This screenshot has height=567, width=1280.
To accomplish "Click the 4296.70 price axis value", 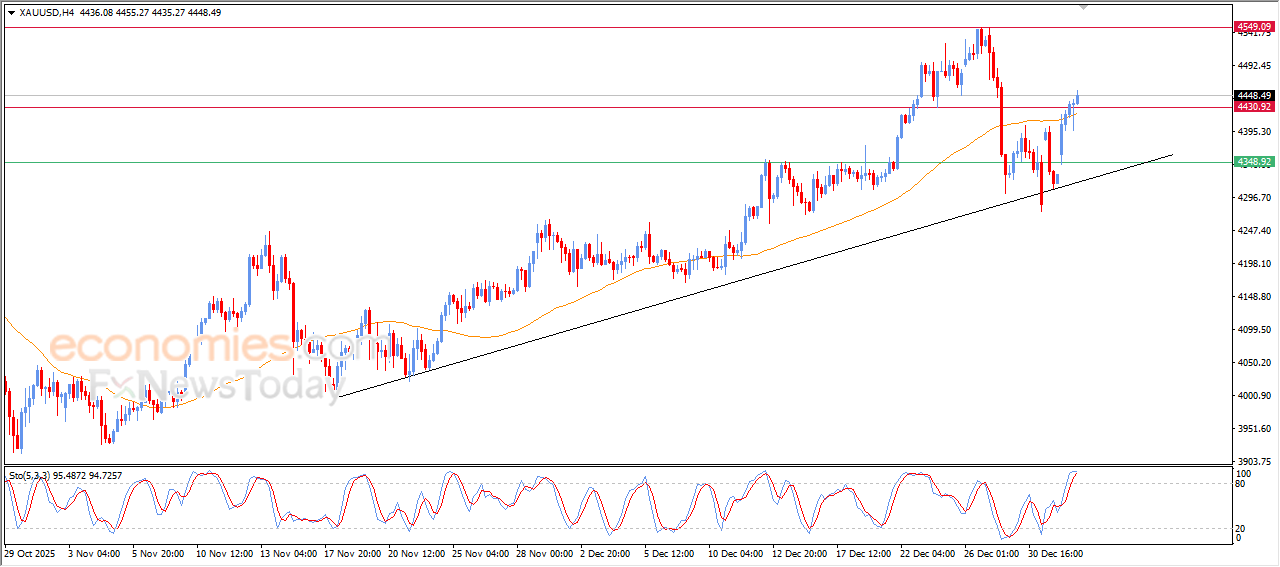I will [x=1253, y=198].
